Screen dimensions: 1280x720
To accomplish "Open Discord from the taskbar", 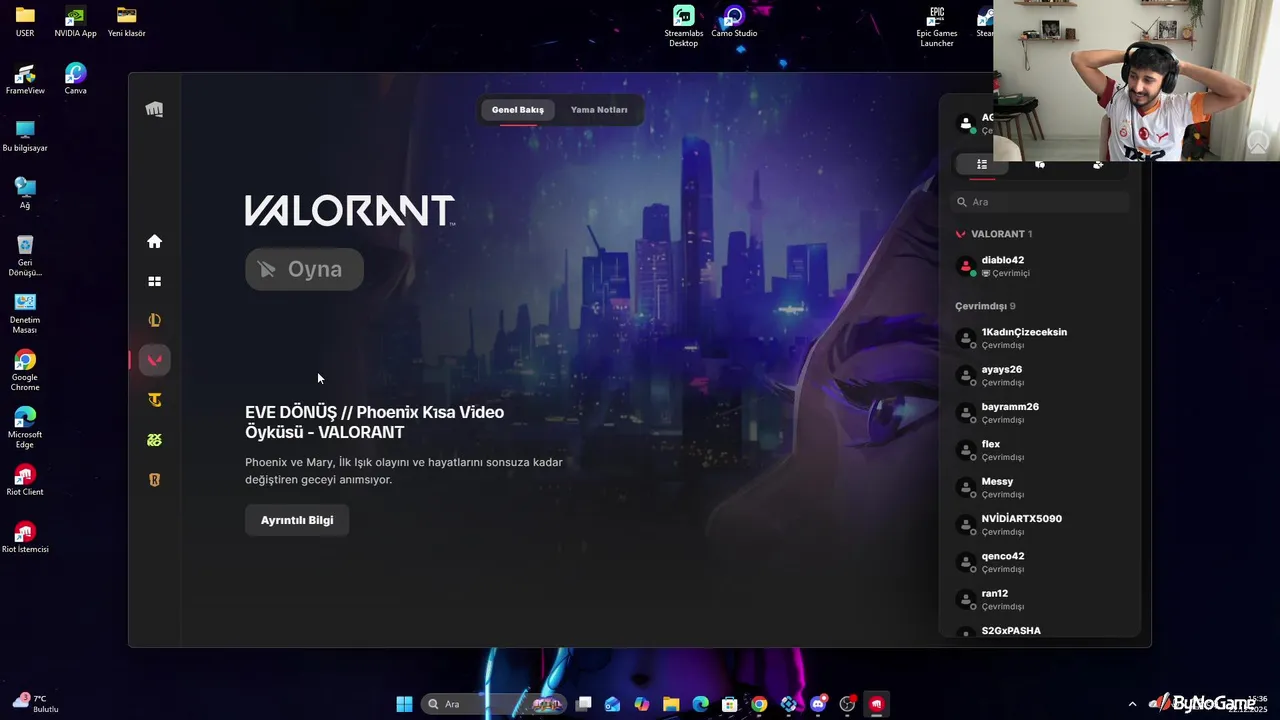I will [x=818, y=704].
